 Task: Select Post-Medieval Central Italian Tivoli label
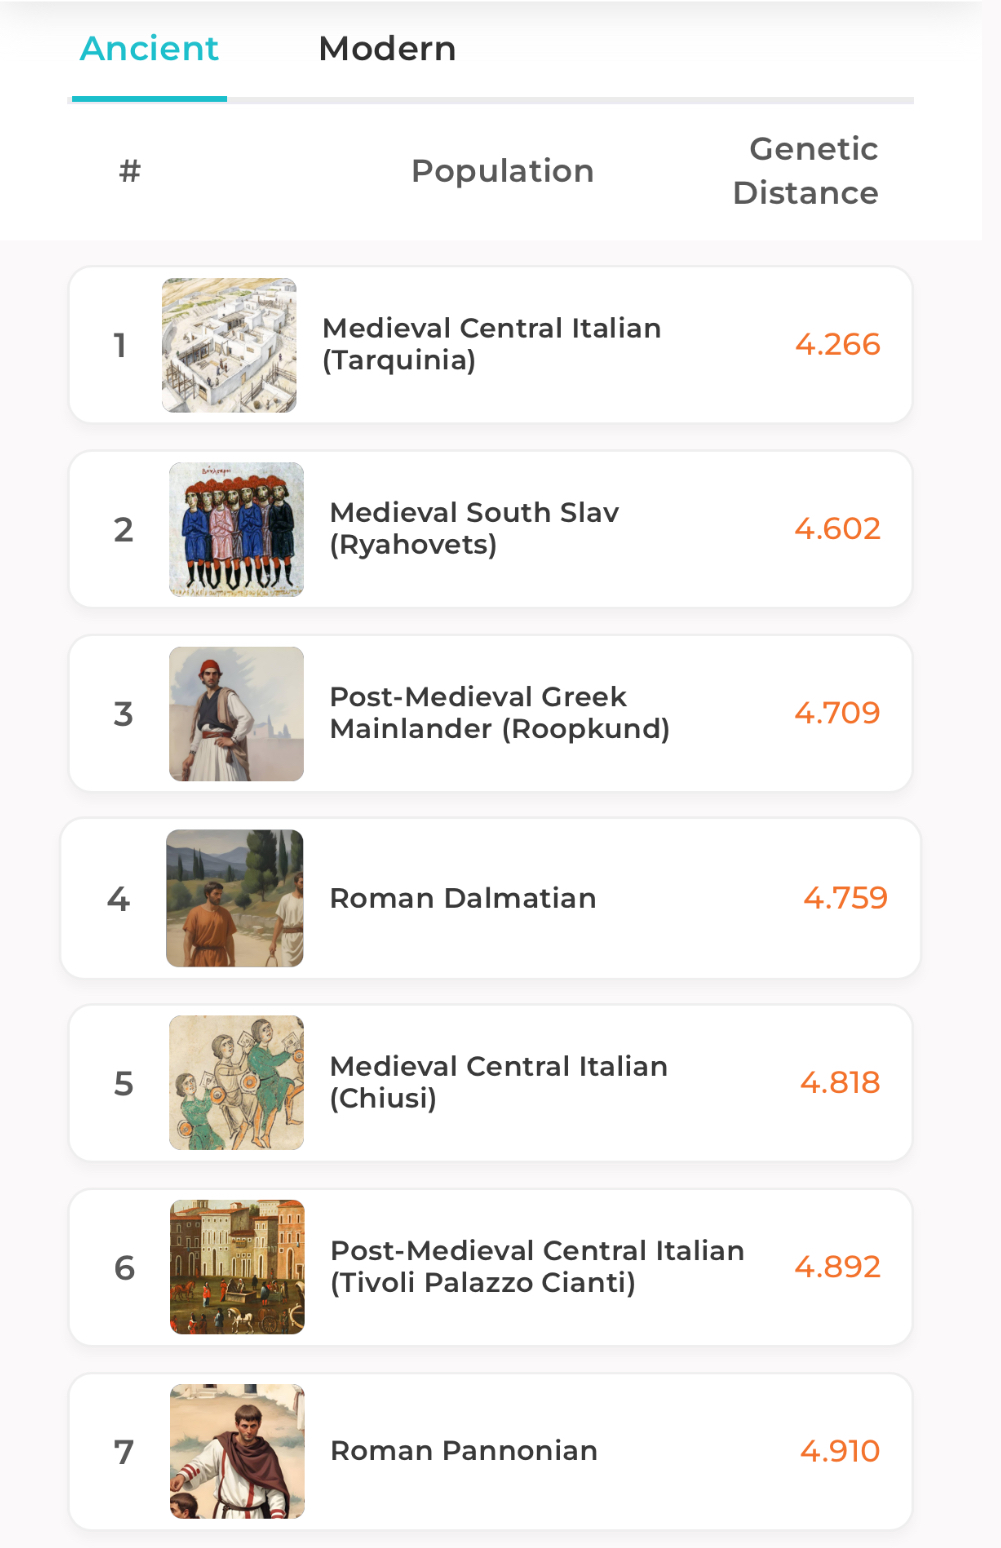(x=537, y=1266)
